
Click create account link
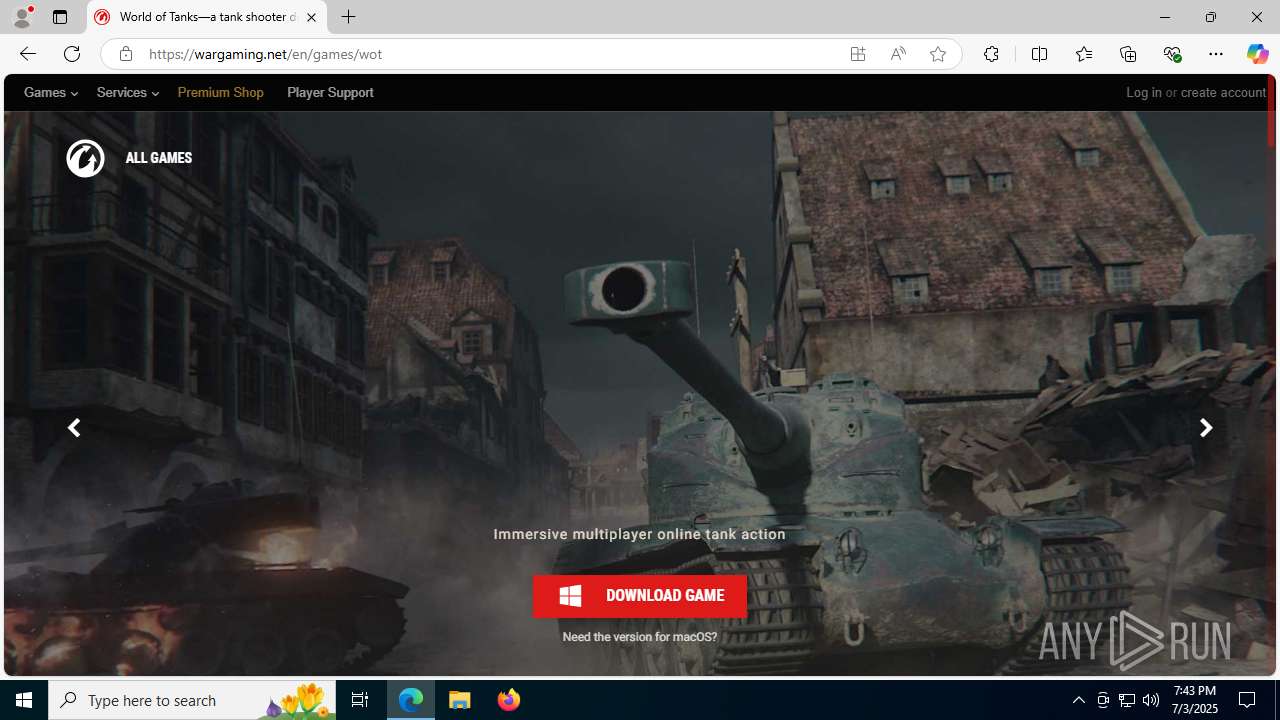coord(1223,92)
